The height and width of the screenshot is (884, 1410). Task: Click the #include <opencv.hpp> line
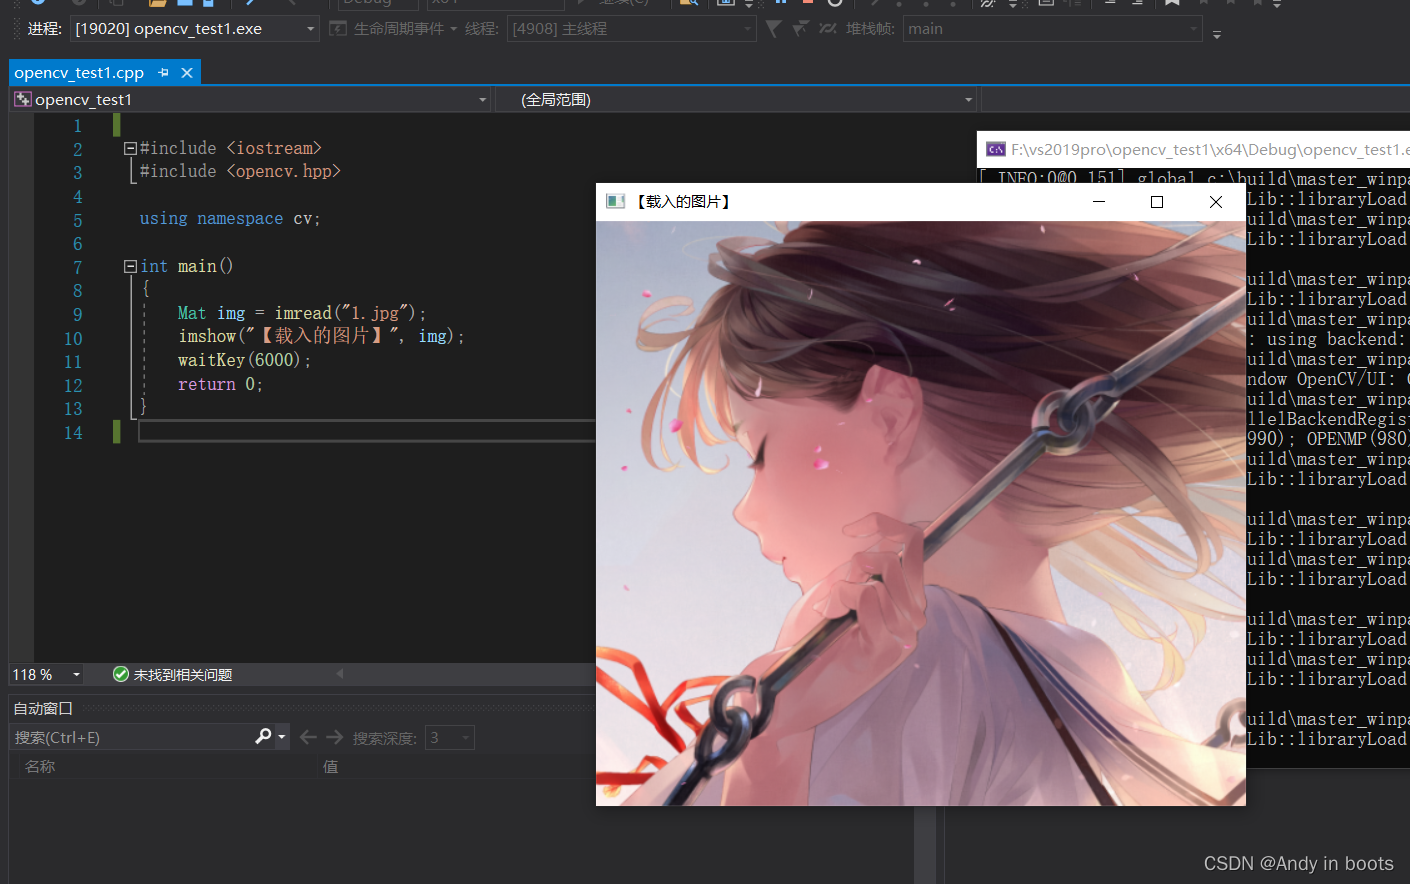(x=240, y=171)
